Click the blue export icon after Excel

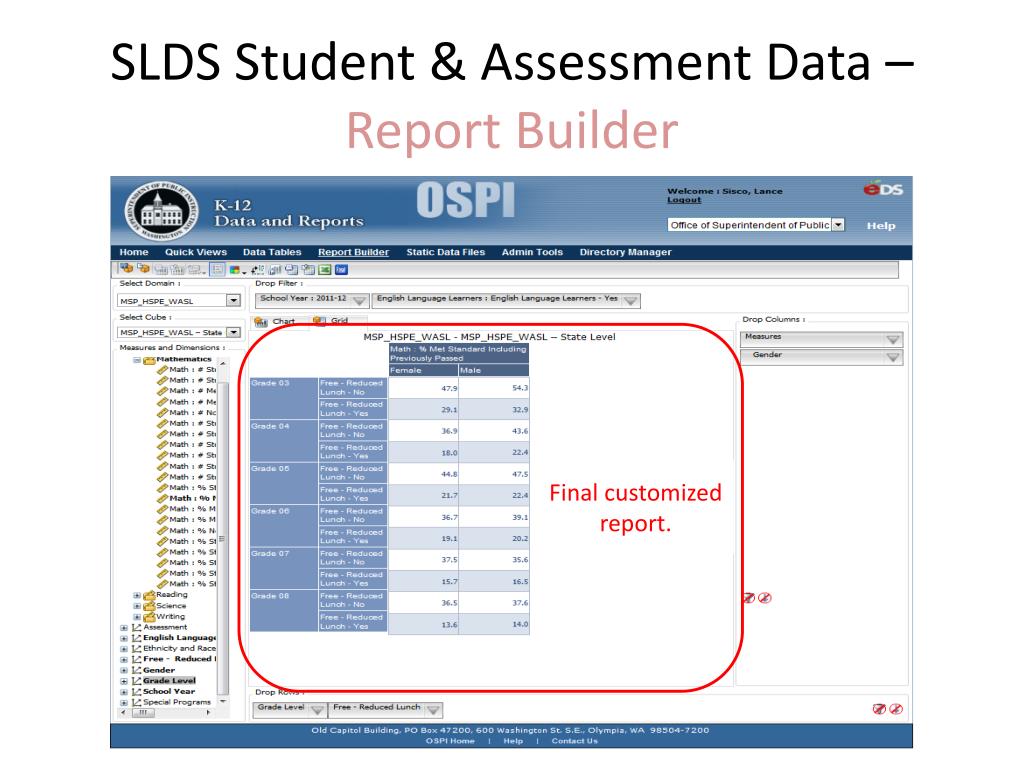tap(341, 270)
